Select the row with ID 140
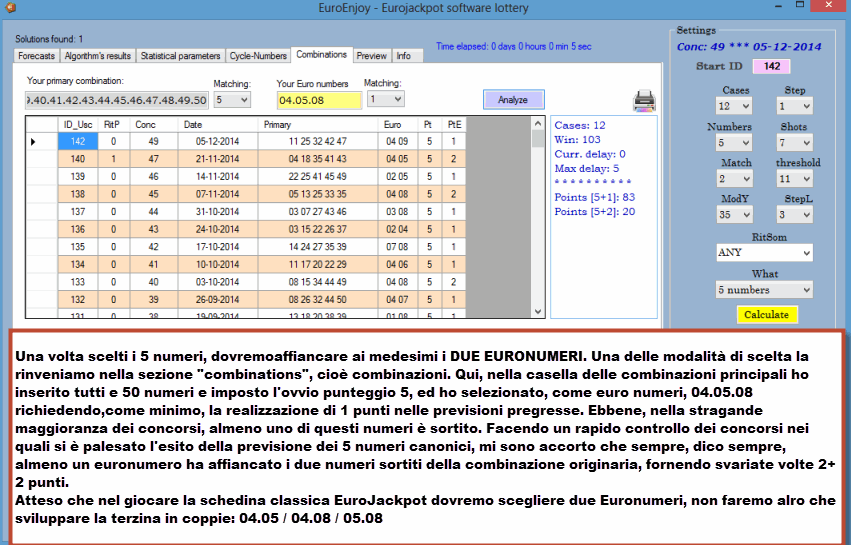The image size is (851, 545). [245, 159]
